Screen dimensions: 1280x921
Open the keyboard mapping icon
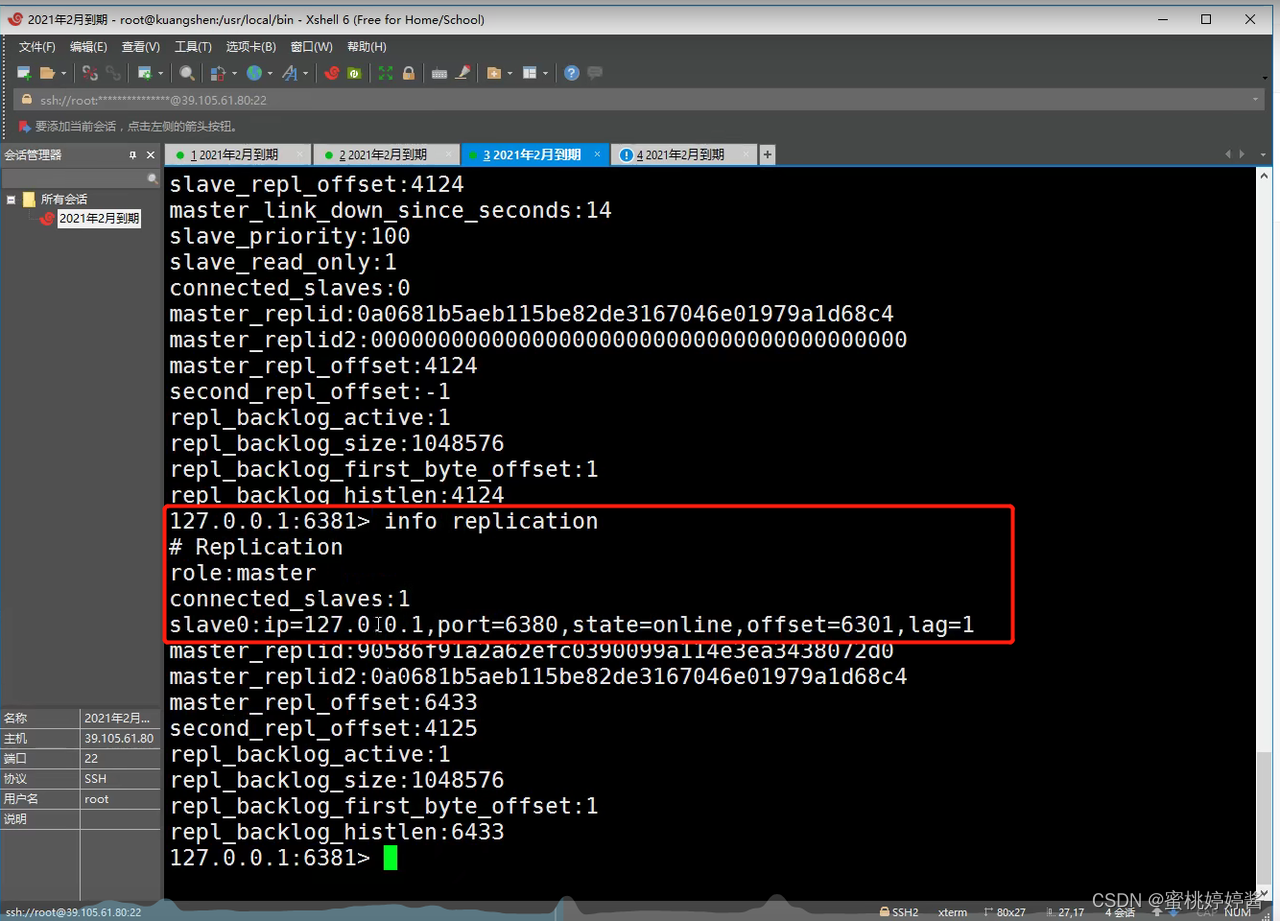[x=439, y=73]
